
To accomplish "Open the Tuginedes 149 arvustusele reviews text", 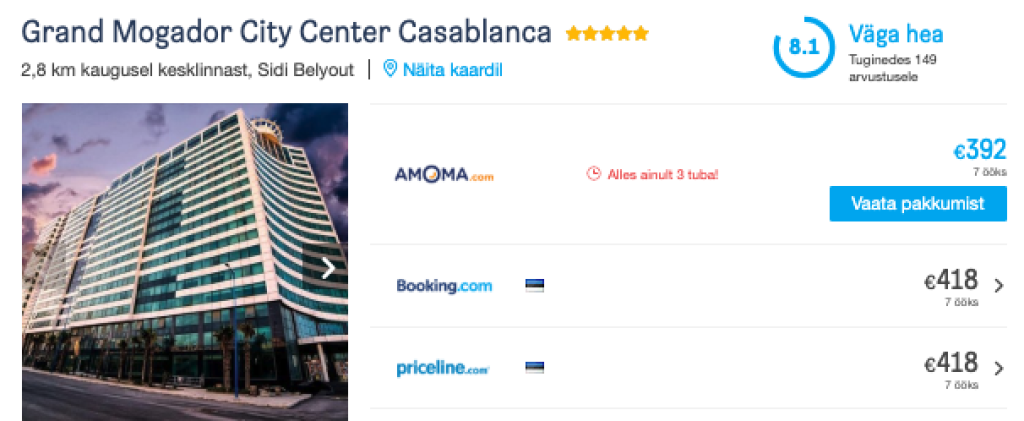I will click(x=892, y=66).
